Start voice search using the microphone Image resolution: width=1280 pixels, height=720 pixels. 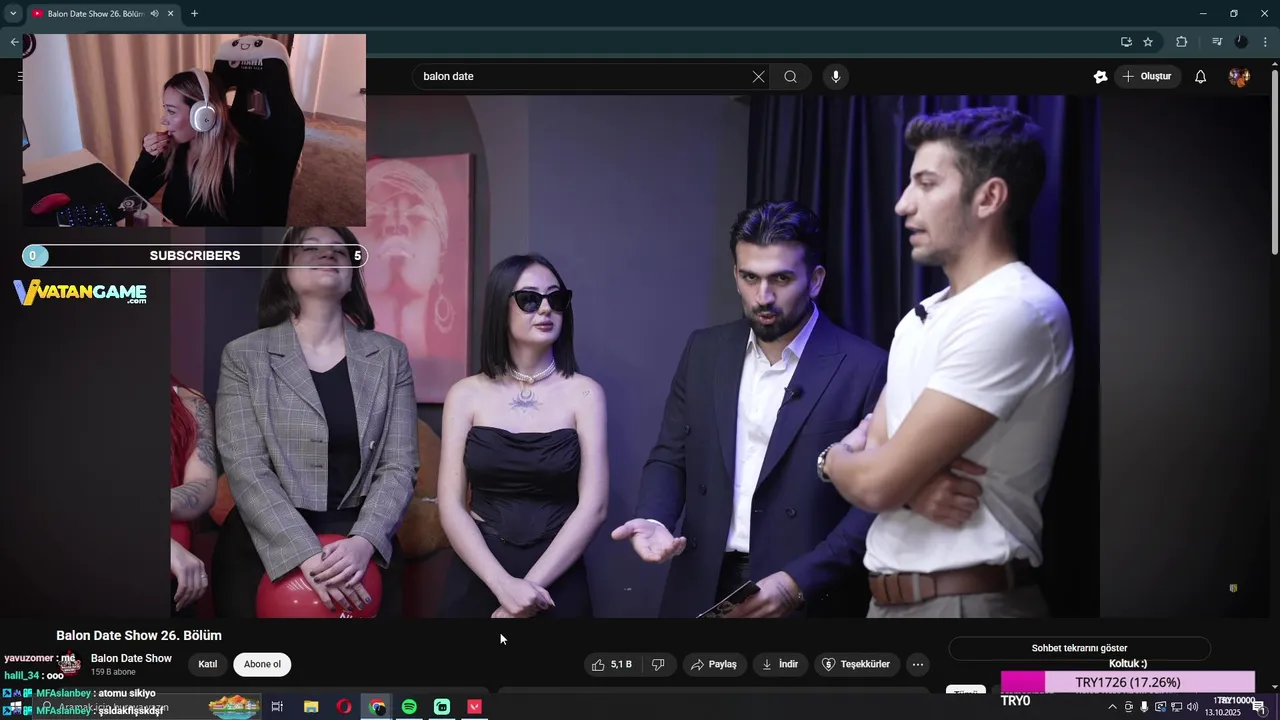point(836,77)
